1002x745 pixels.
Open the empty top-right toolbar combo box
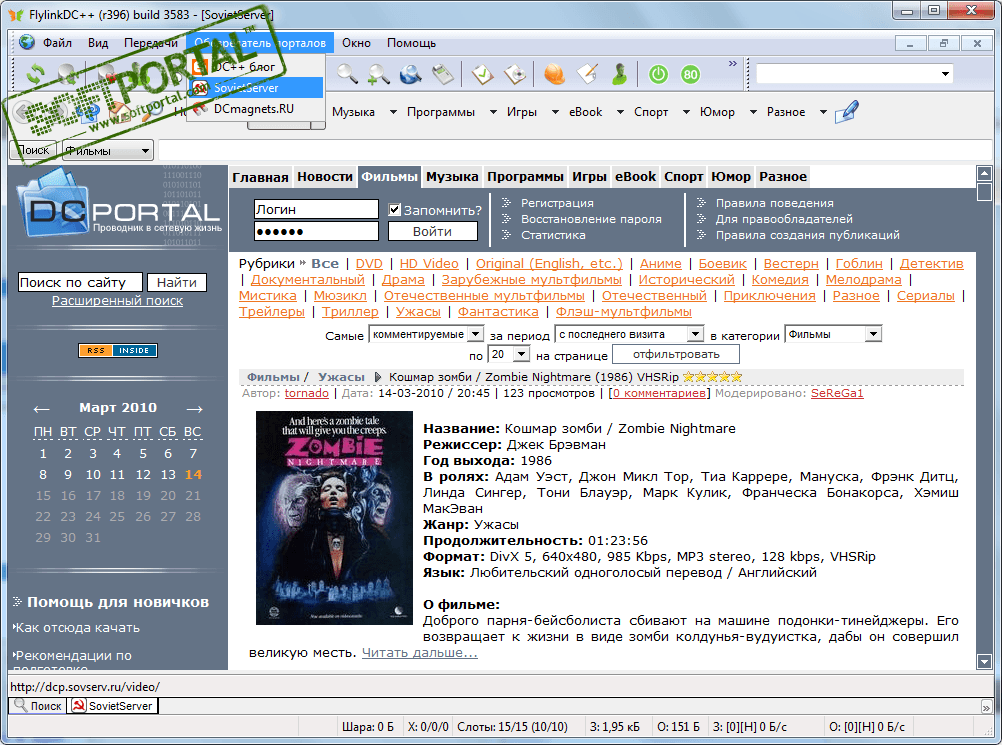tap(854, 74)
